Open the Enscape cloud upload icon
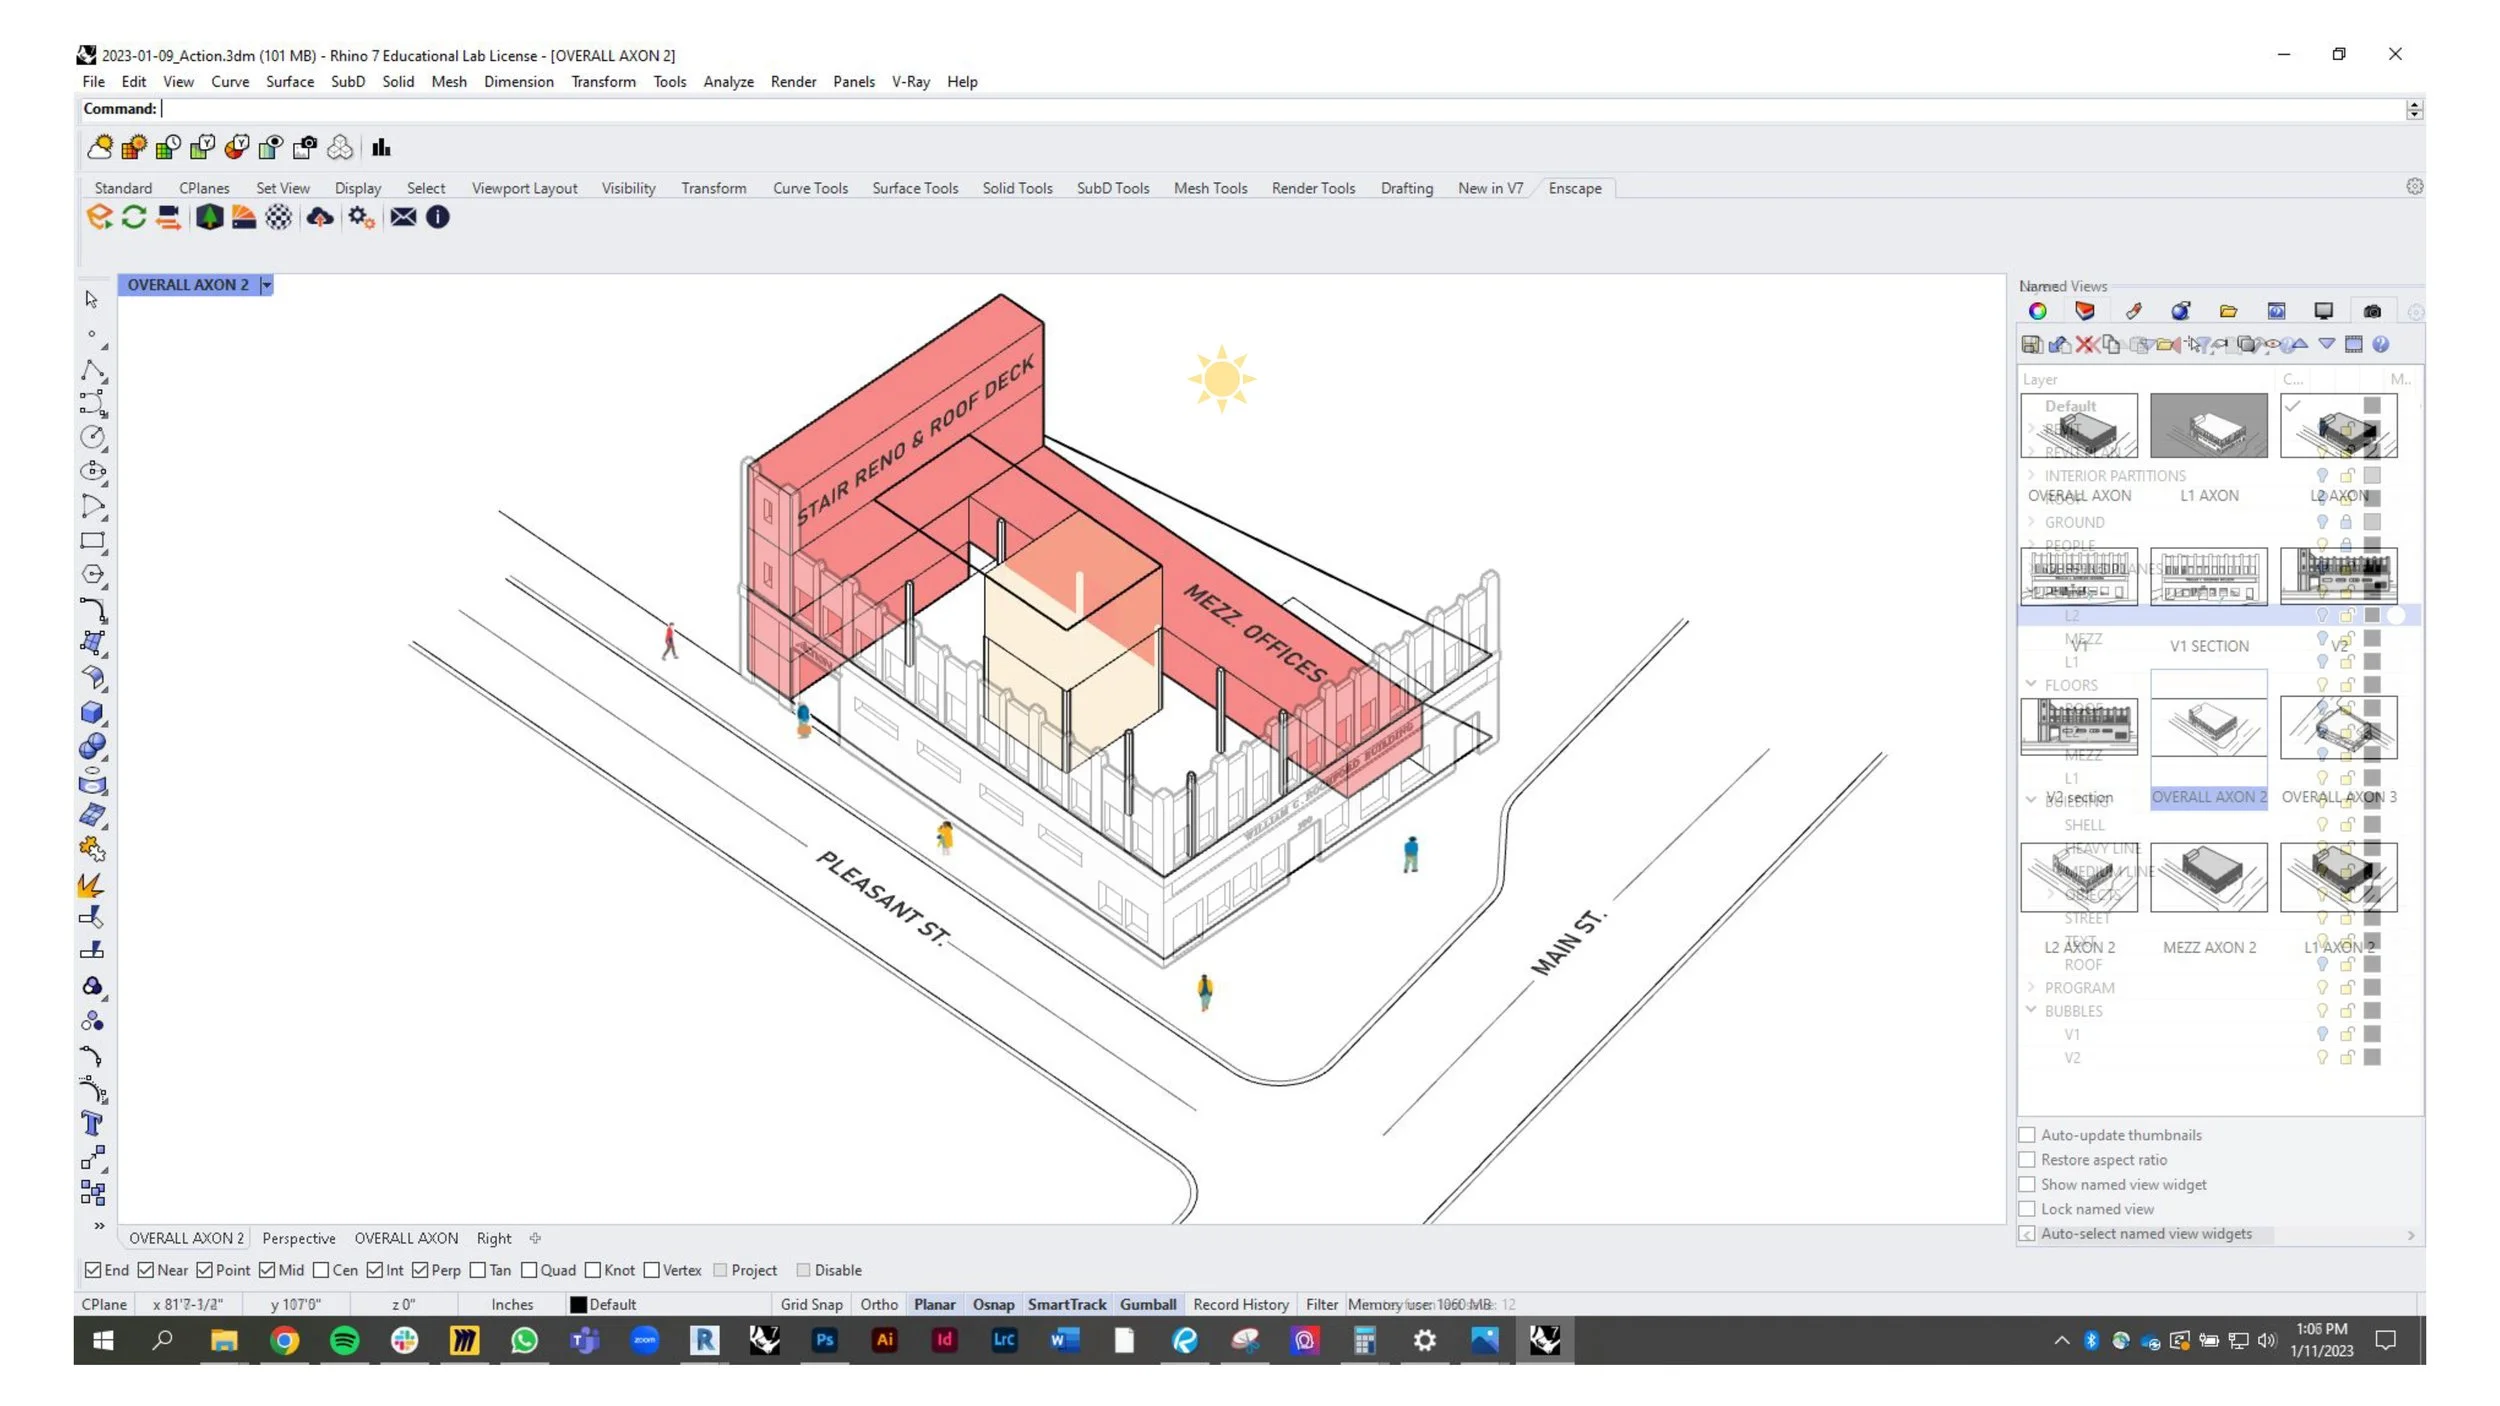The width and height of the screenshot is (2500, 1406). (320, 217)
